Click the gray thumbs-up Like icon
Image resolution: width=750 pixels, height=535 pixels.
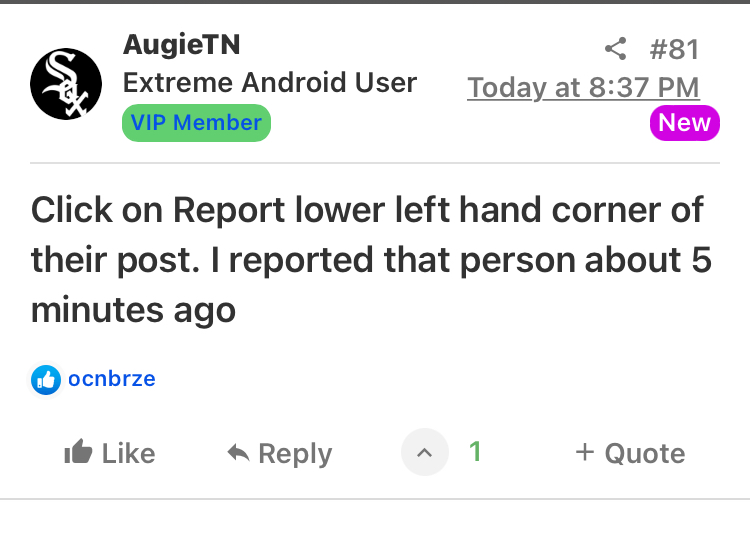pyautogui.click(x=78, y=453)
